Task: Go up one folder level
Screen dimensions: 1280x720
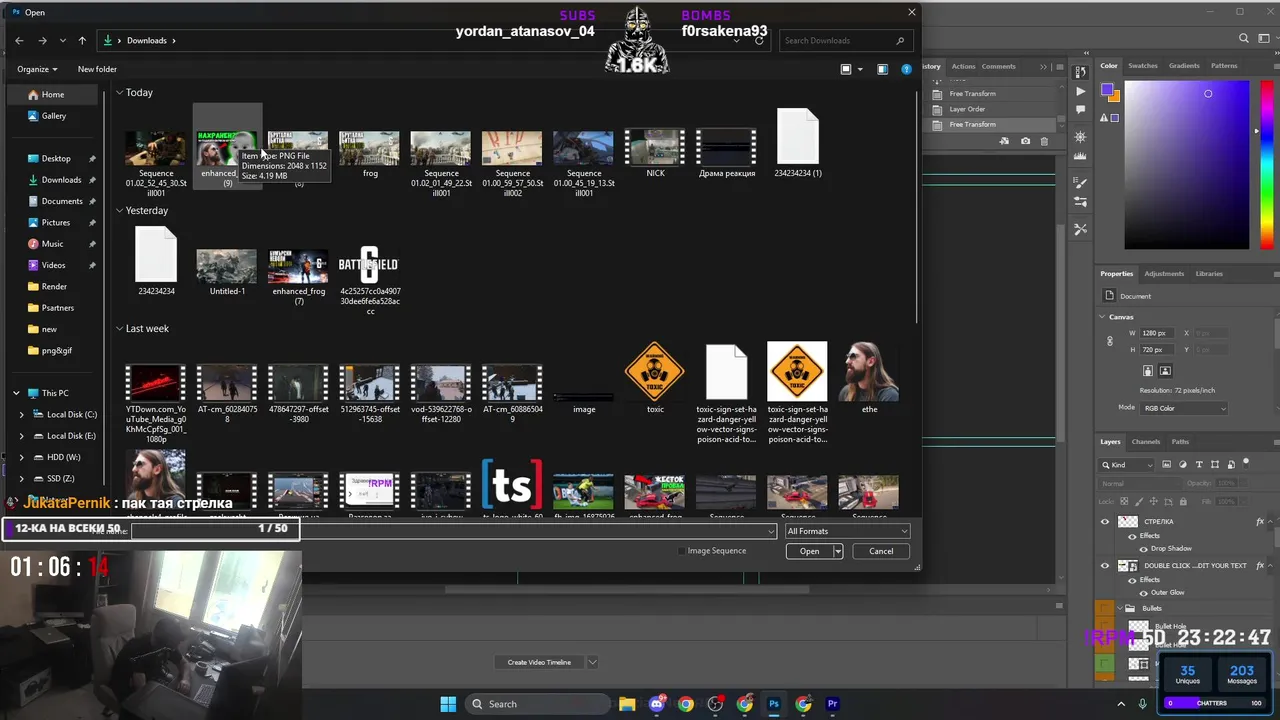Action: (x=82, y=41)
